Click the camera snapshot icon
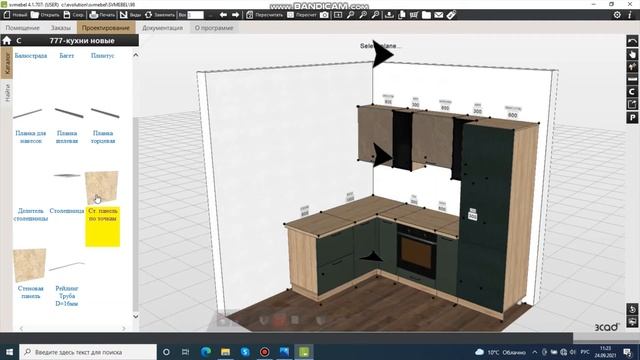The image size is (640, 360). (x=324, y=15)
